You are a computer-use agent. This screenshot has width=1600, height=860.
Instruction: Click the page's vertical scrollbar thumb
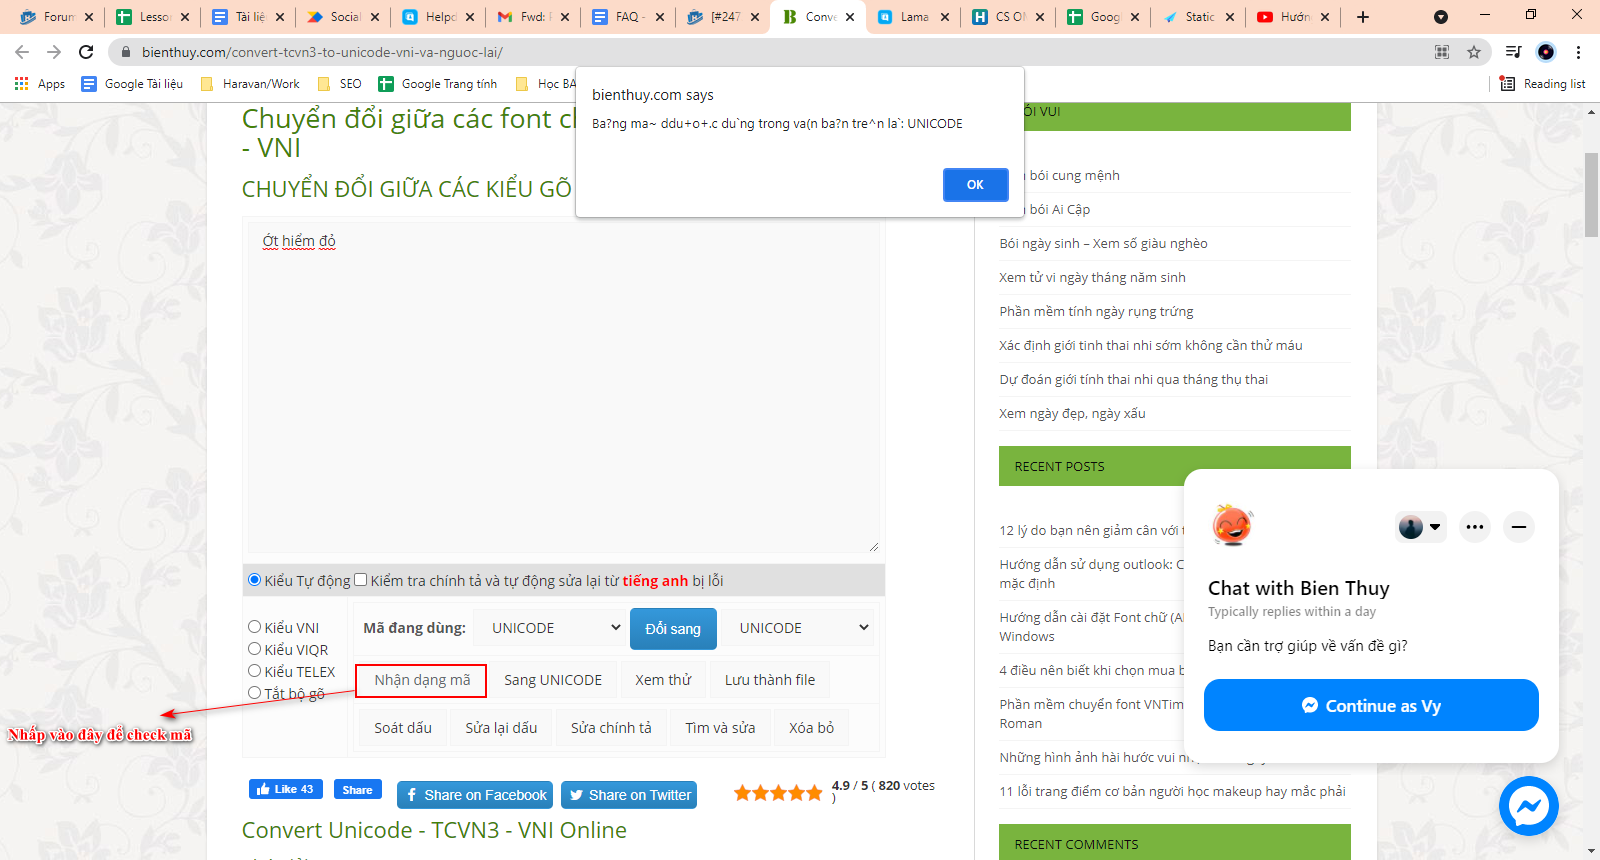(1591, 195)
